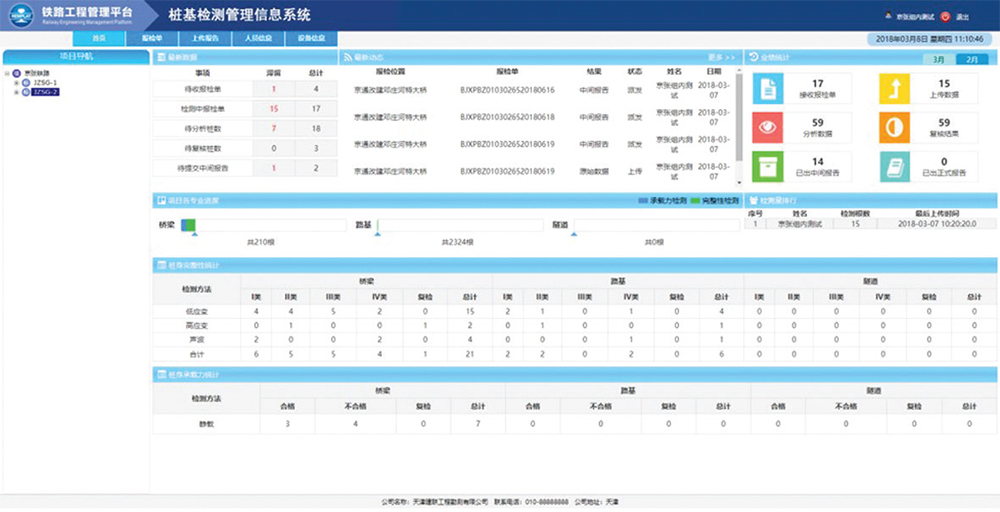
Task: Click the 桥梁 progress bar
Action: click(264, 225)
